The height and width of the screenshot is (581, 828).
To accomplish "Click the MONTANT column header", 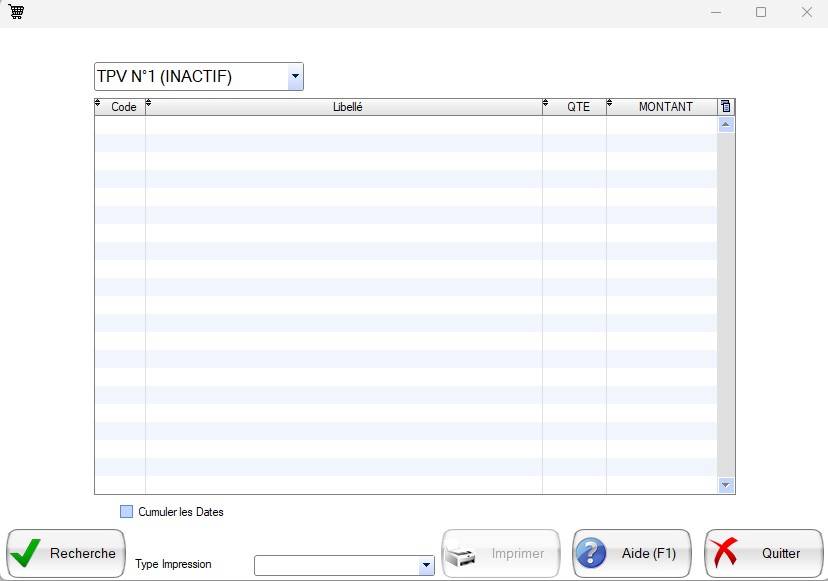I will tap(665, 107).
